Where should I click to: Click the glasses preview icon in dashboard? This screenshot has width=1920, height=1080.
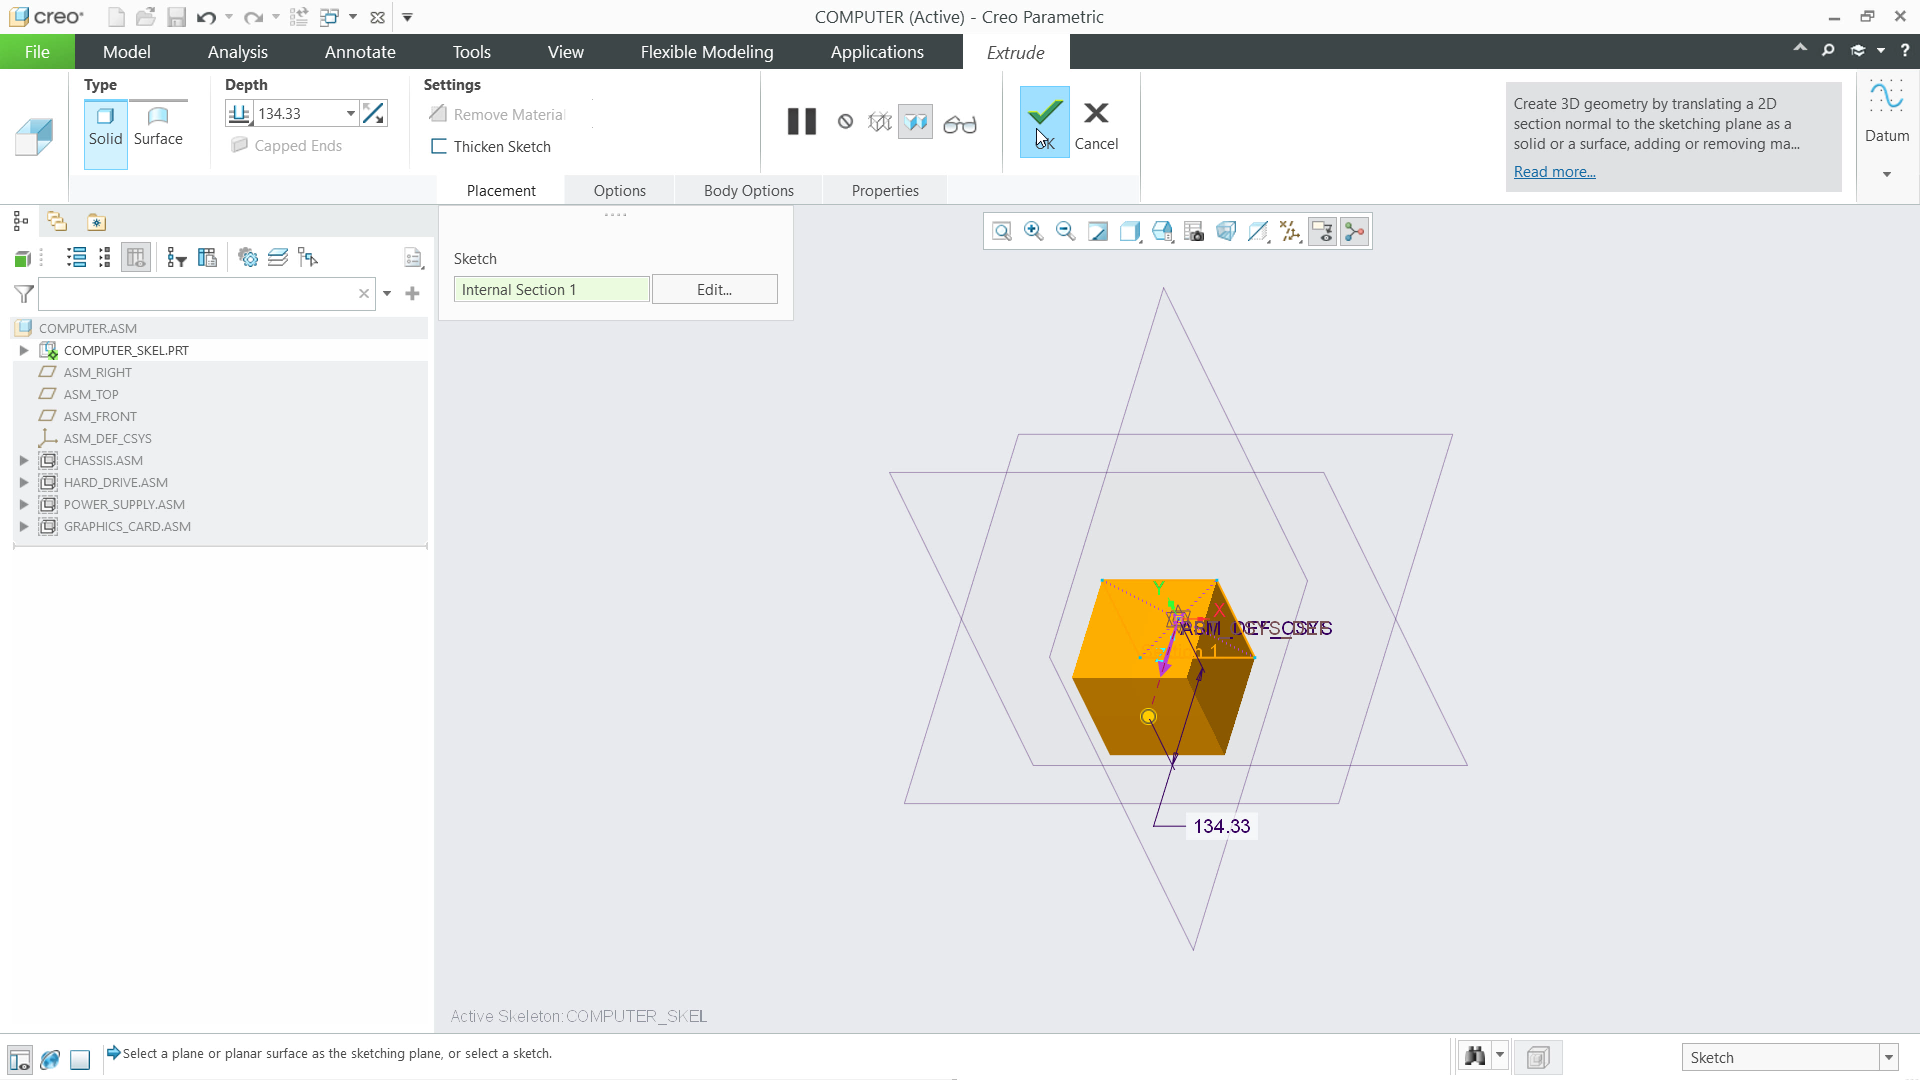point(959,123)
